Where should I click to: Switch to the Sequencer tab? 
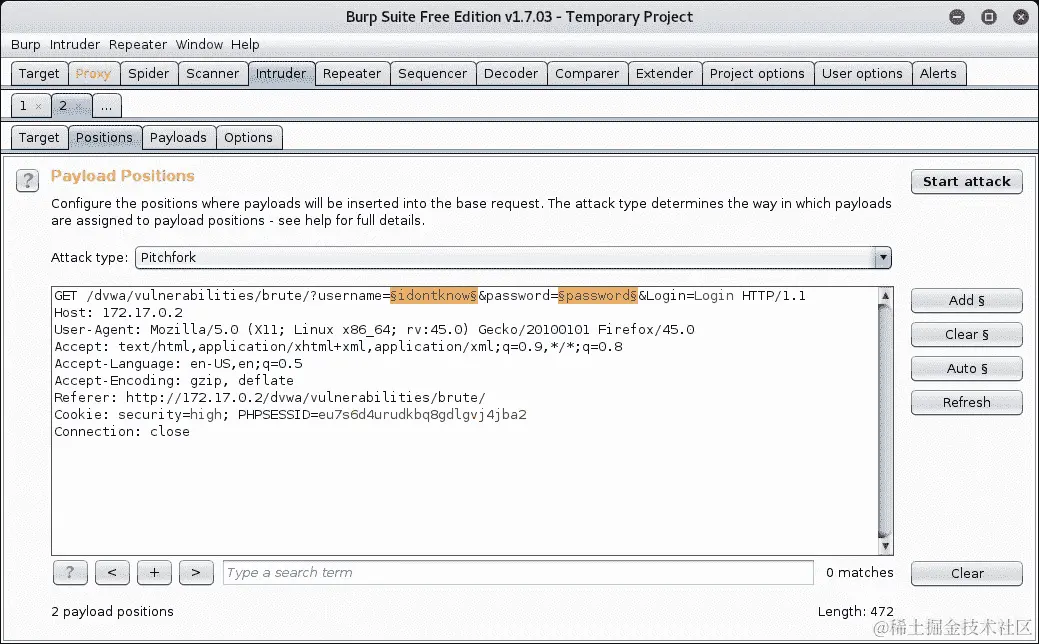click(433, 74)
